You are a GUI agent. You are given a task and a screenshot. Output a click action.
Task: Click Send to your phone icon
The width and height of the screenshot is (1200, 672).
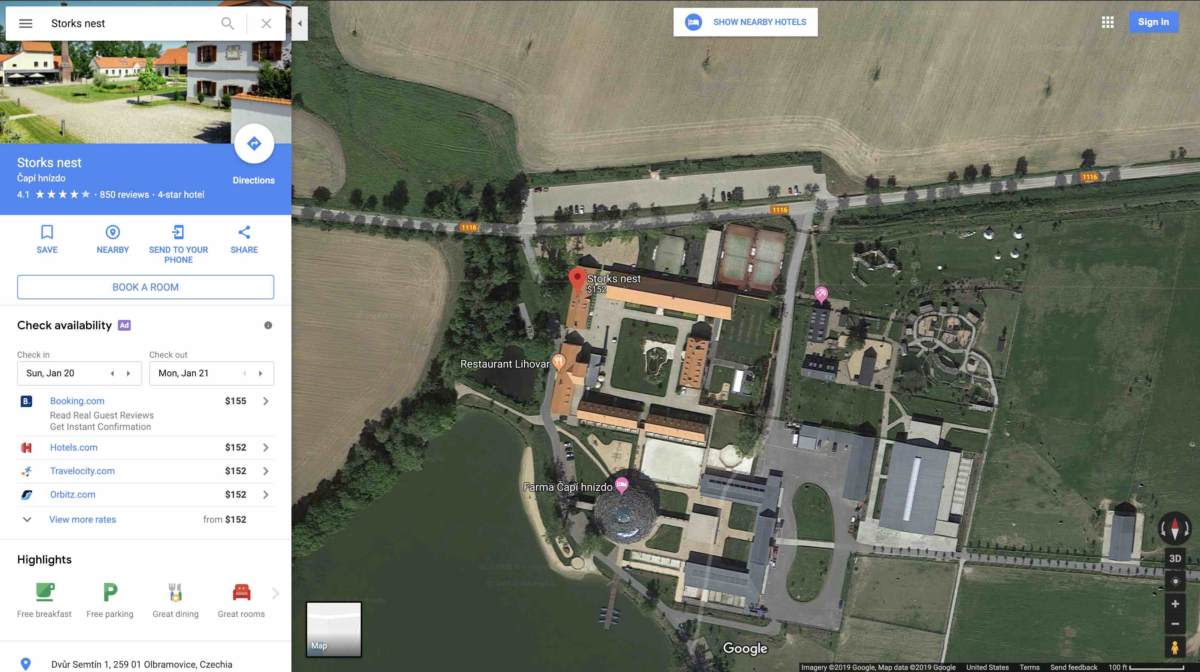pyautogui.click(x=178, y=232)
